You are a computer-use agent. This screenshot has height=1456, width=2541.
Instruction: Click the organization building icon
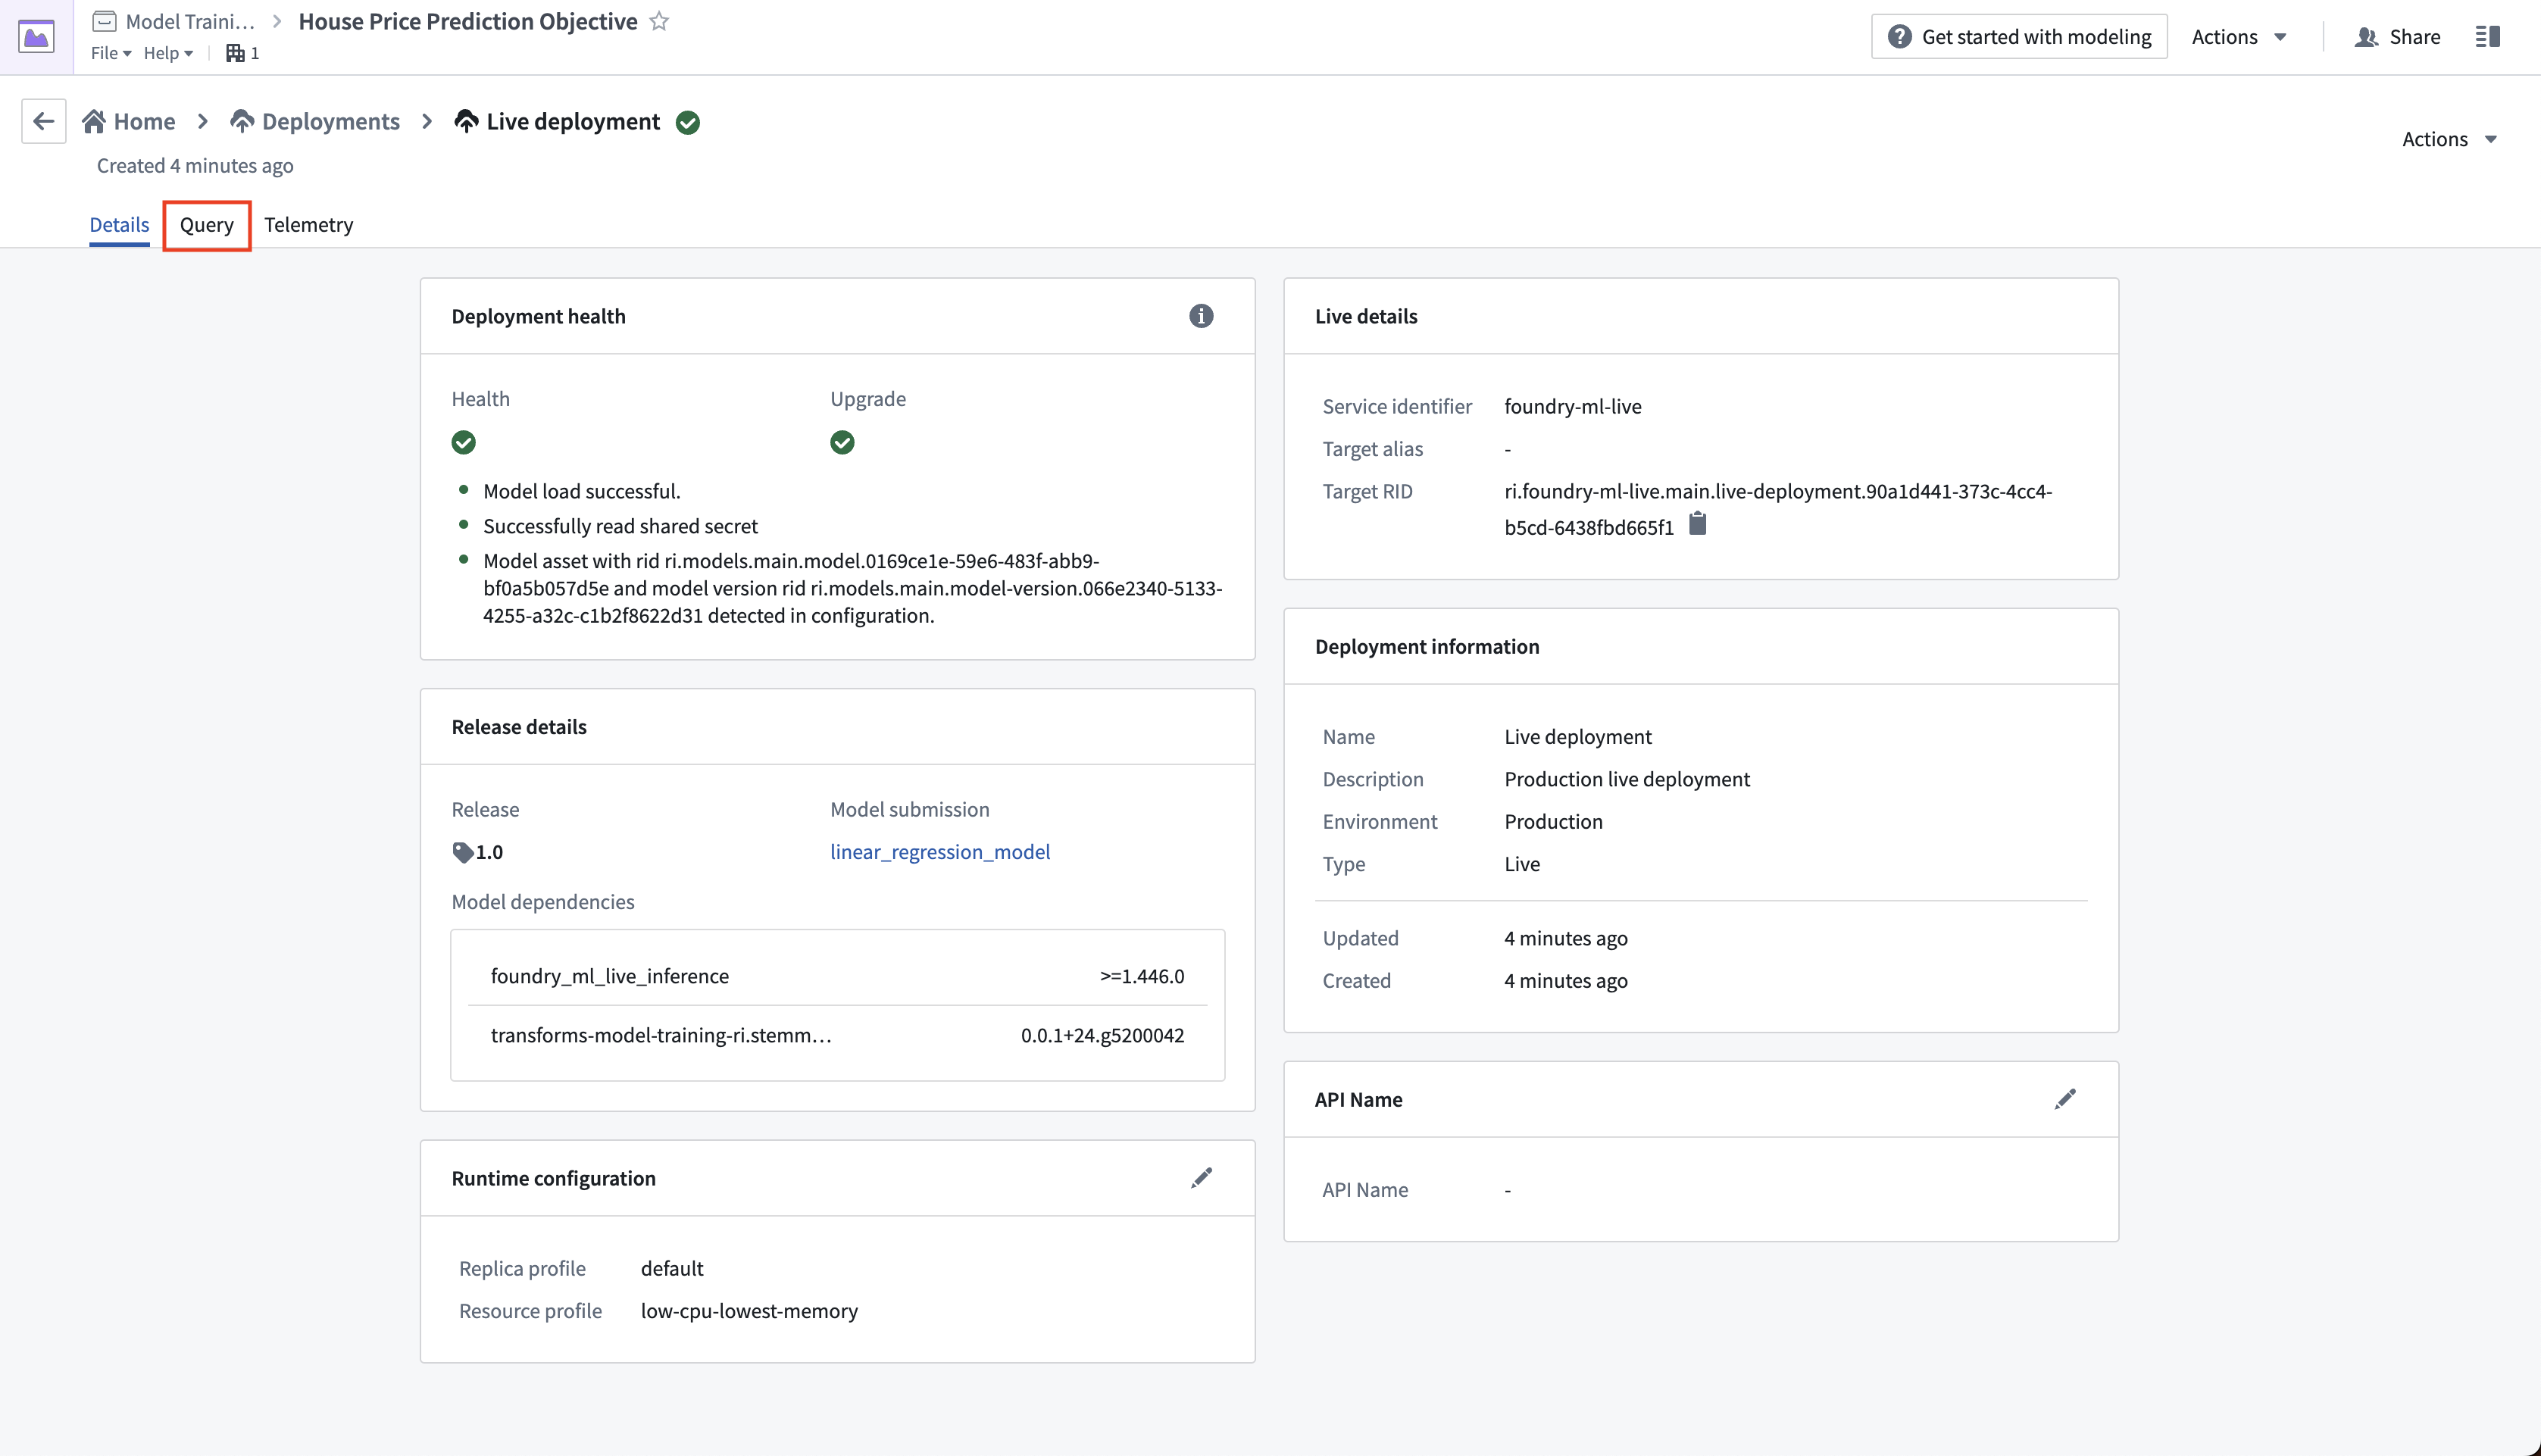235,53
